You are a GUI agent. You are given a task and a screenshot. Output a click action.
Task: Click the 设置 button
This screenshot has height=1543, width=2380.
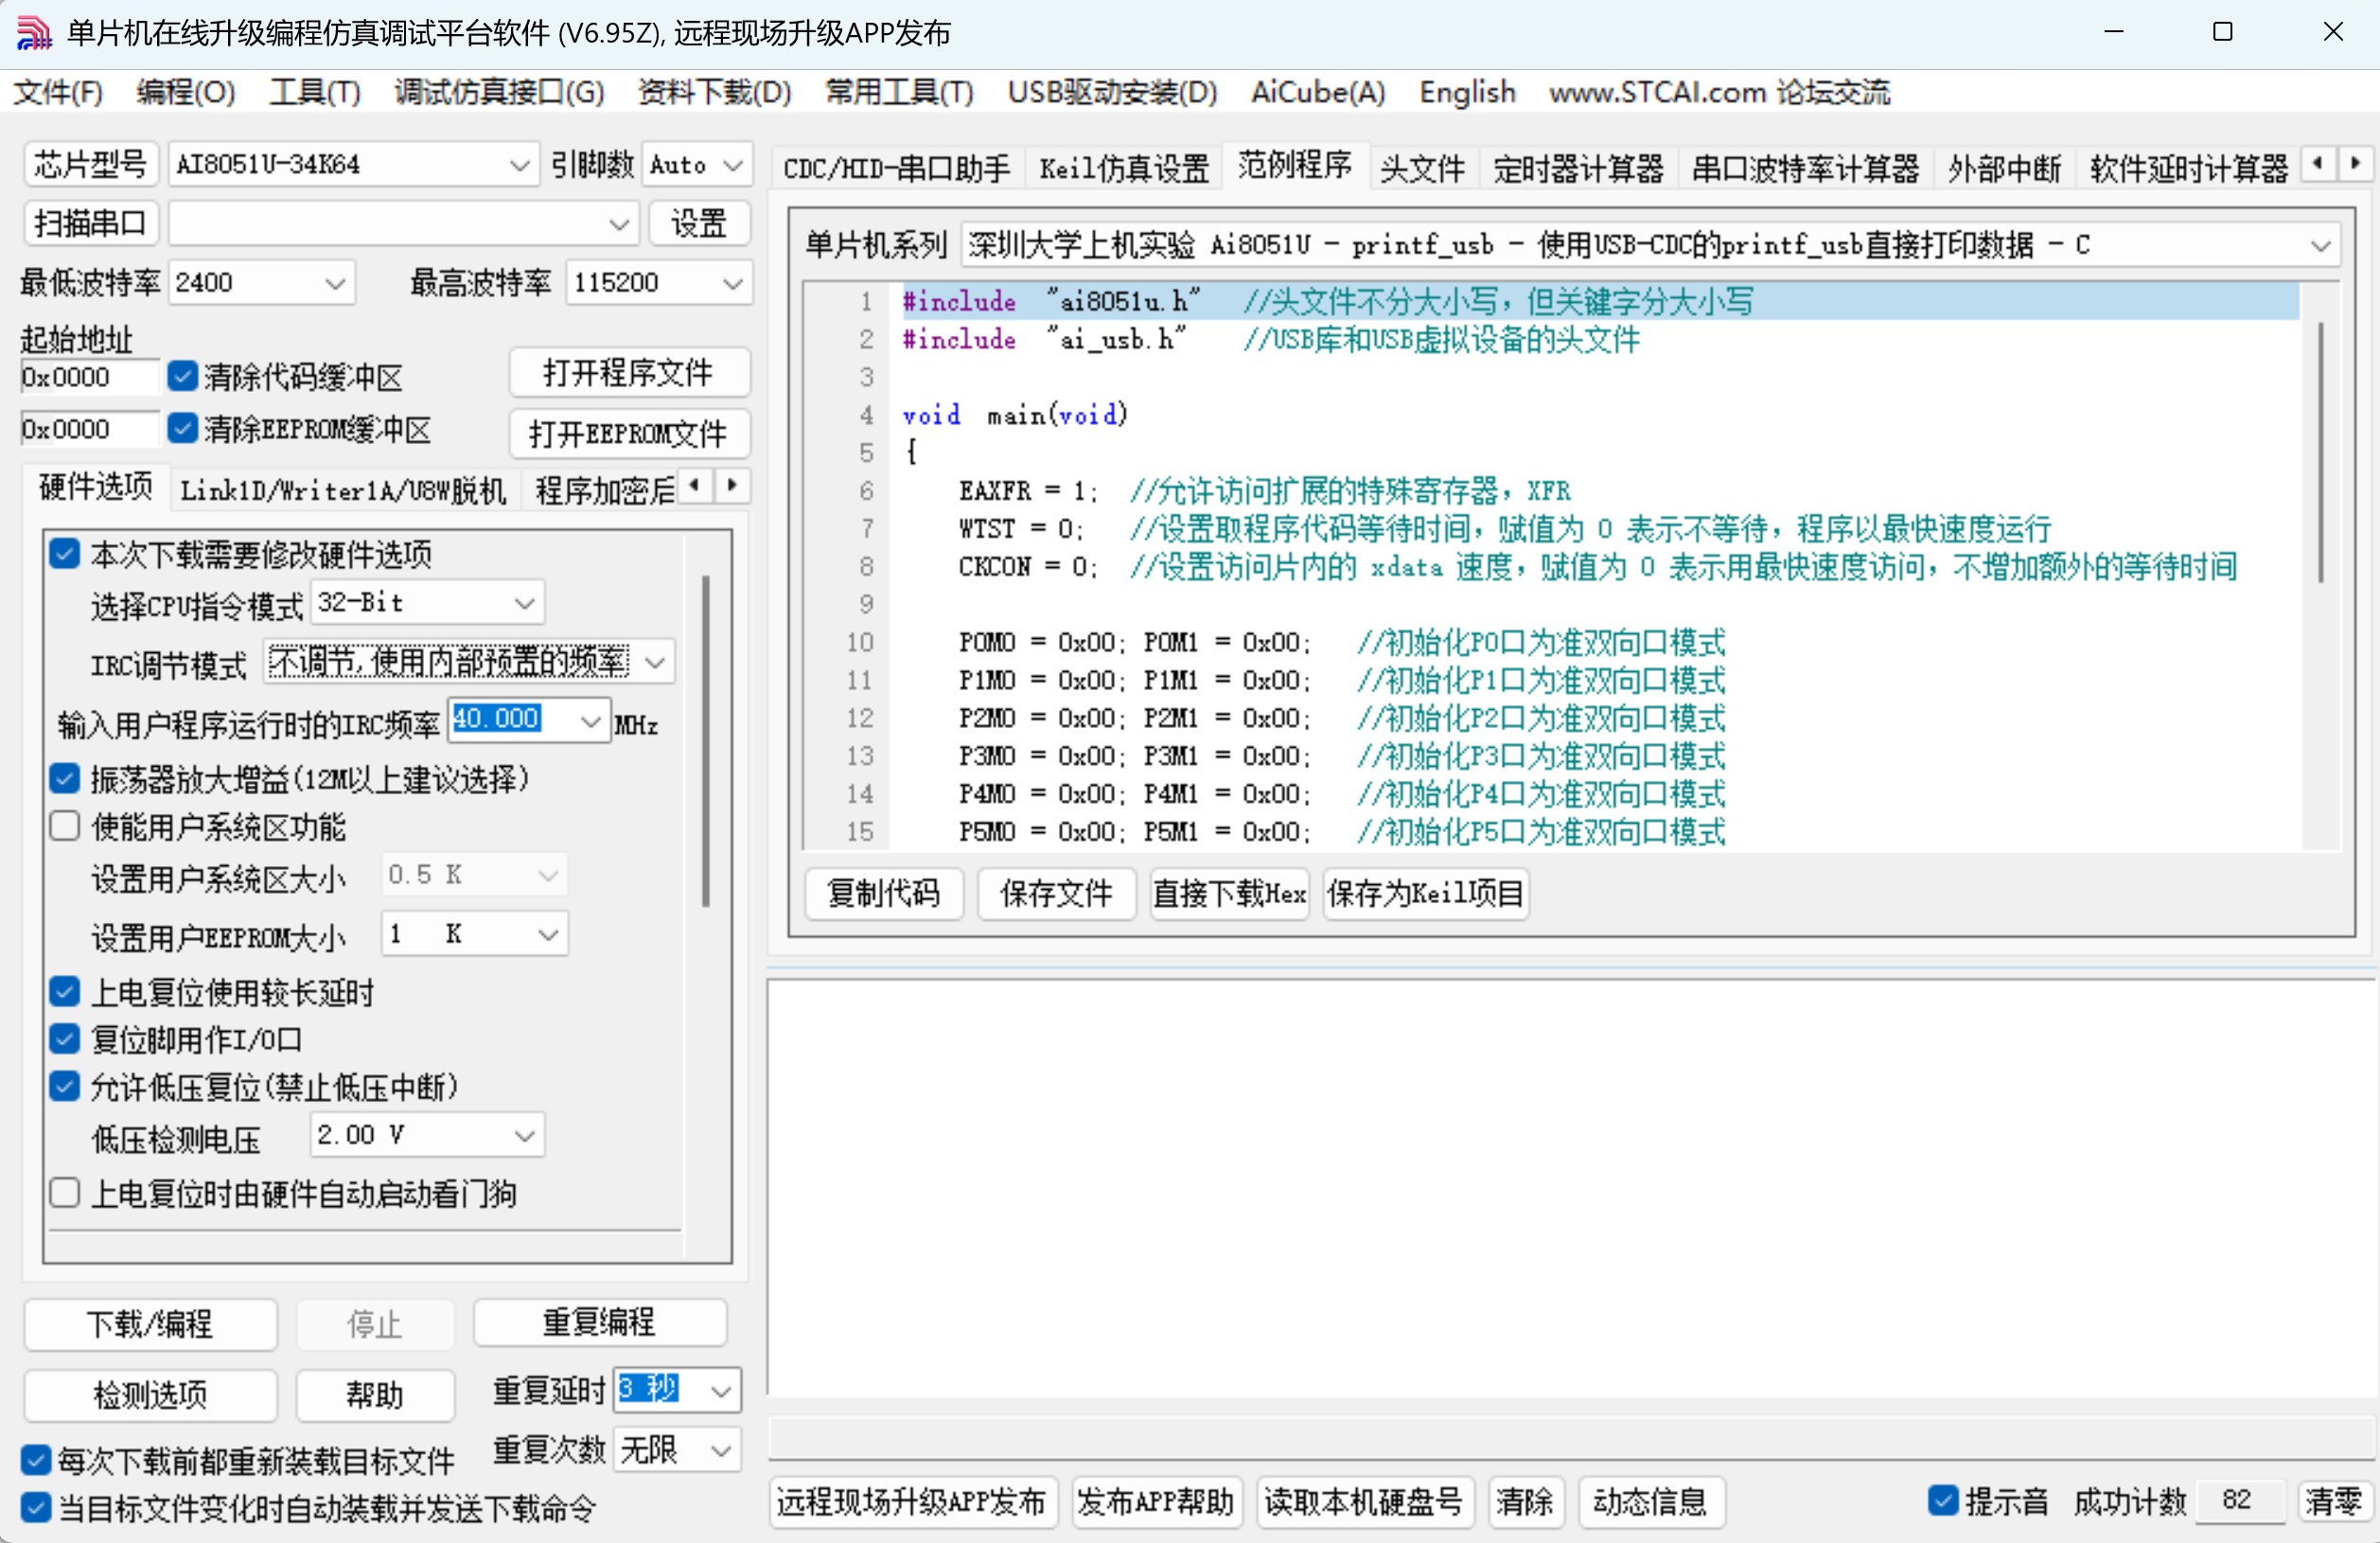698,223
